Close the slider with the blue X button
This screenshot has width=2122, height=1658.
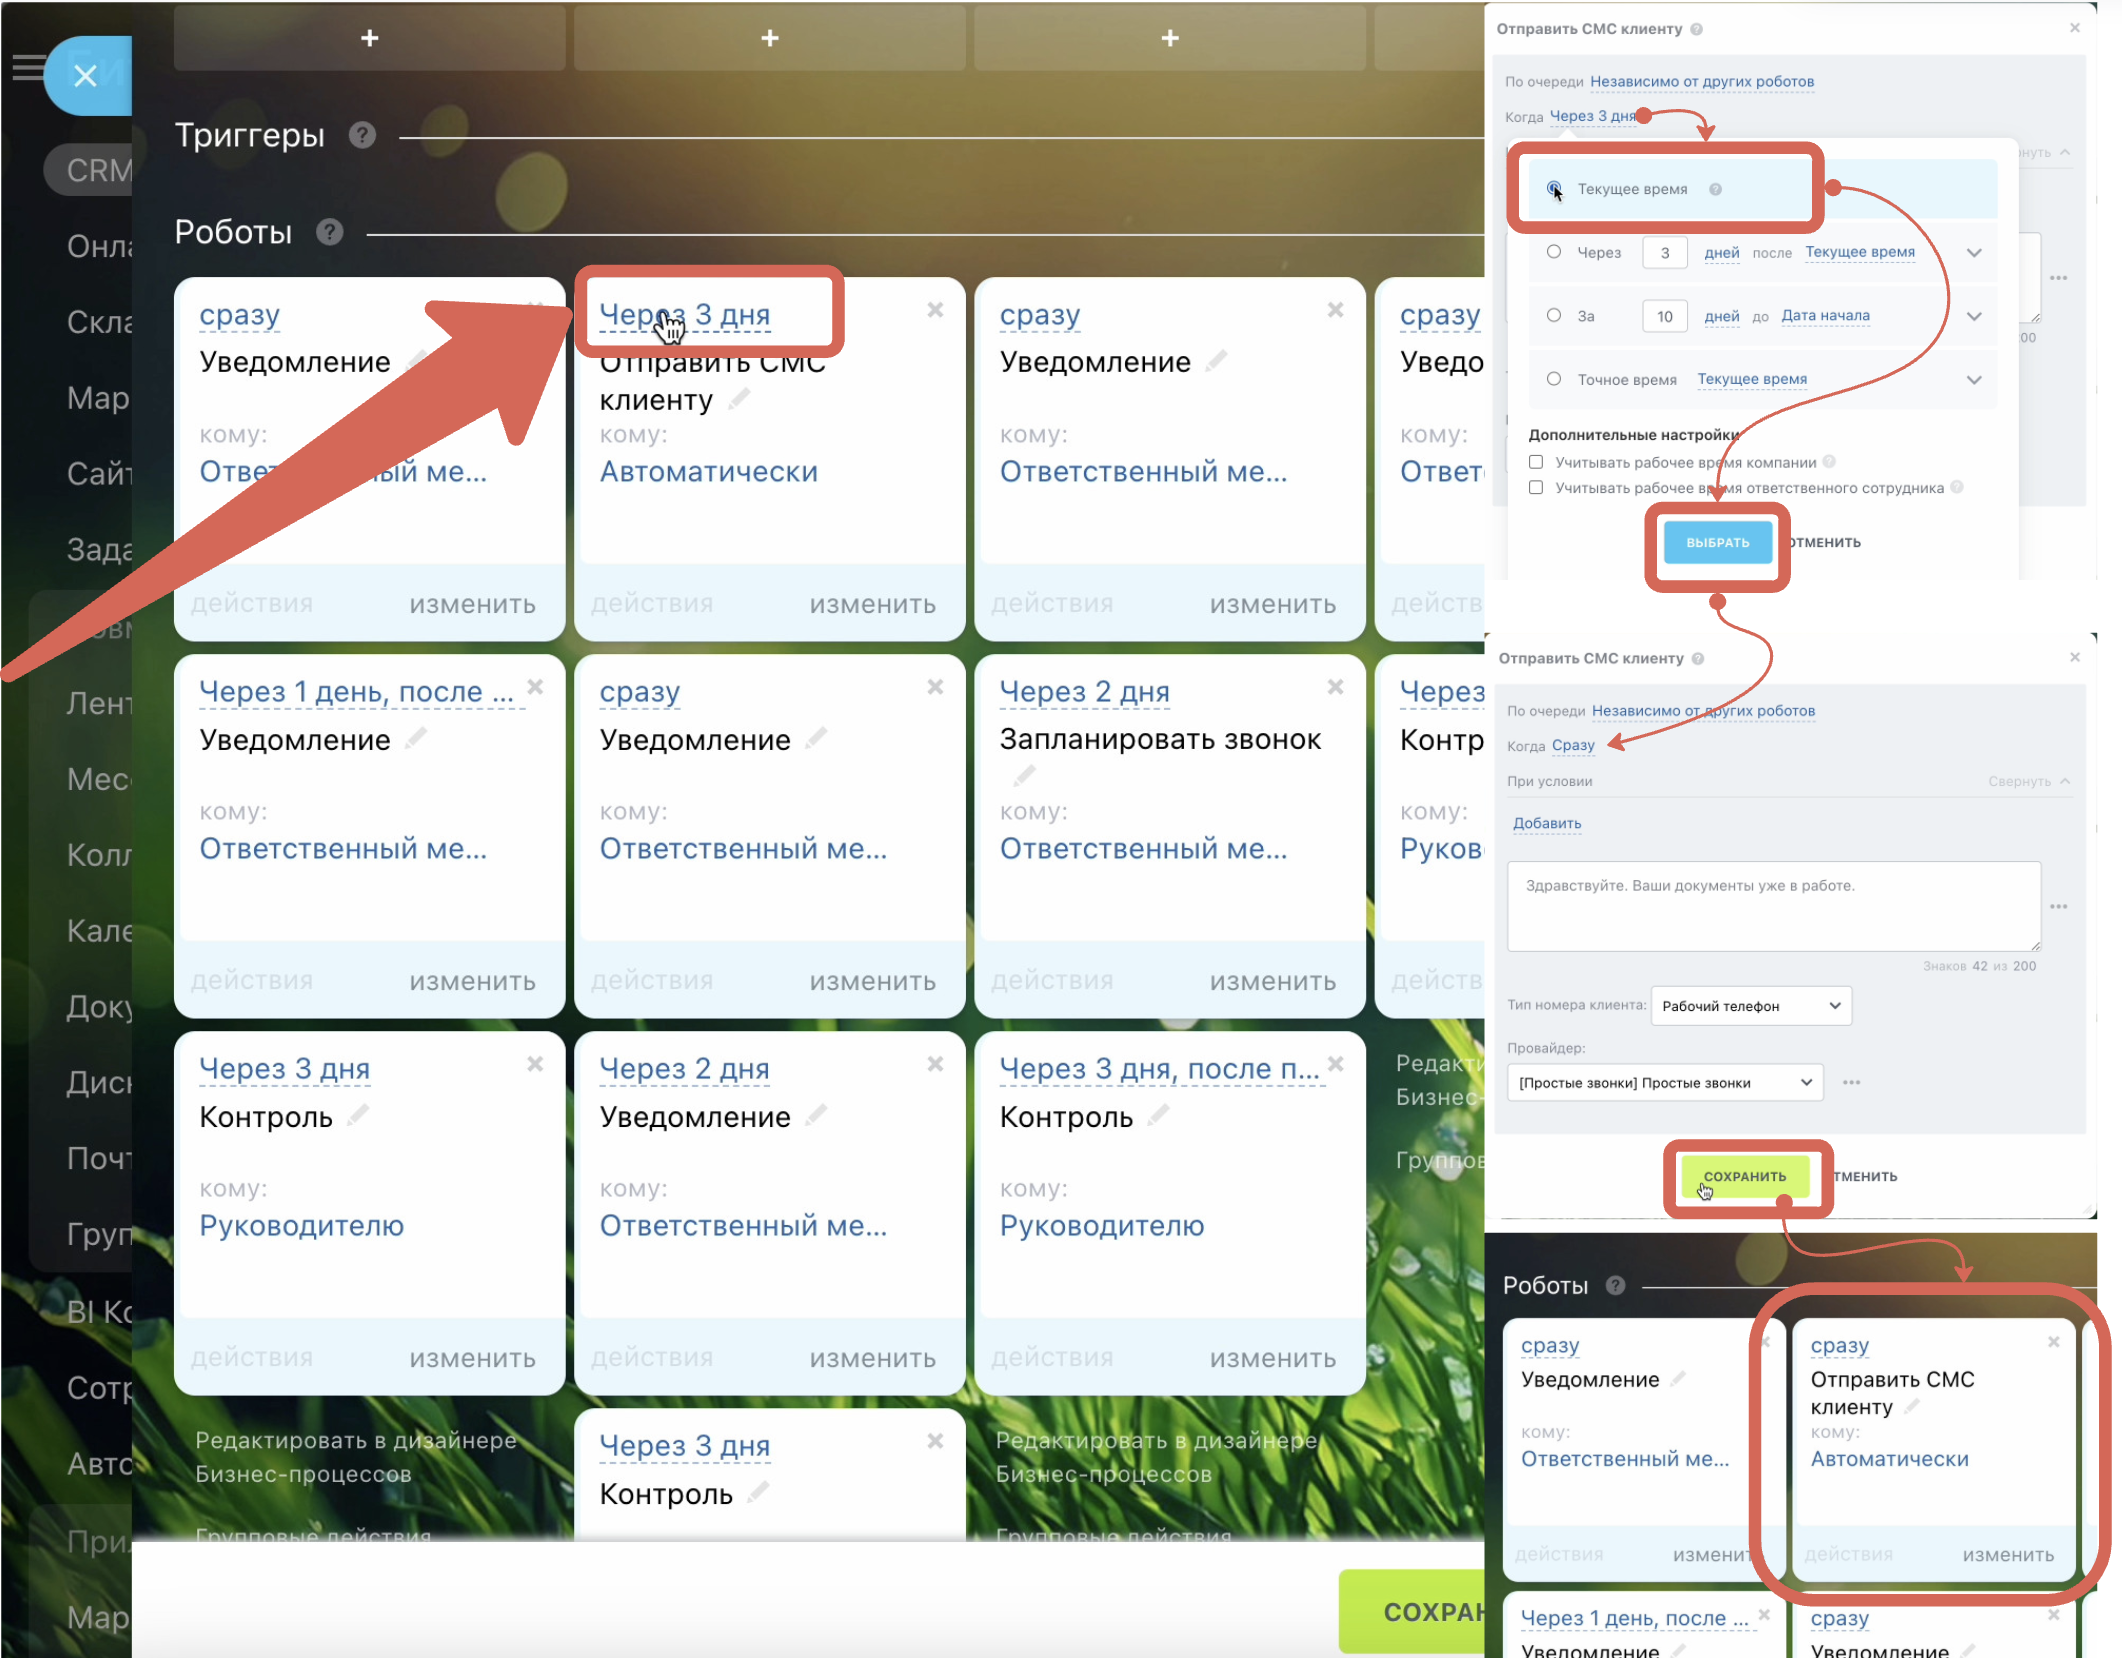click(x=86, y=75)
